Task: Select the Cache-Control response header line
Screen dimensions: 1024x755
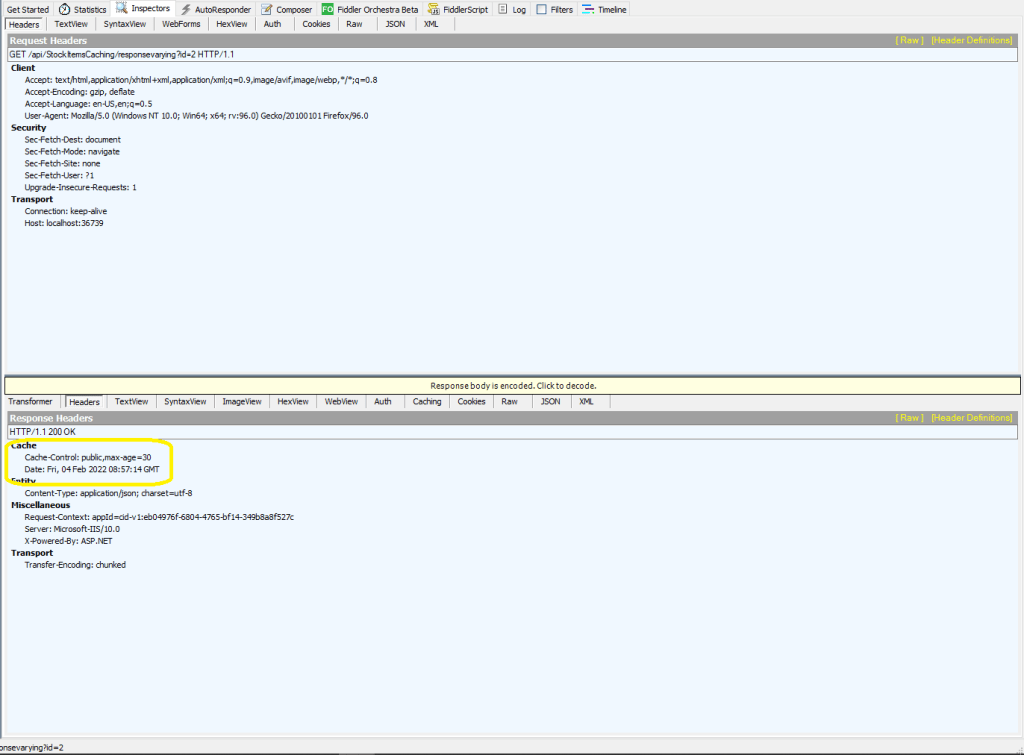Action: [x=88, y=457]
